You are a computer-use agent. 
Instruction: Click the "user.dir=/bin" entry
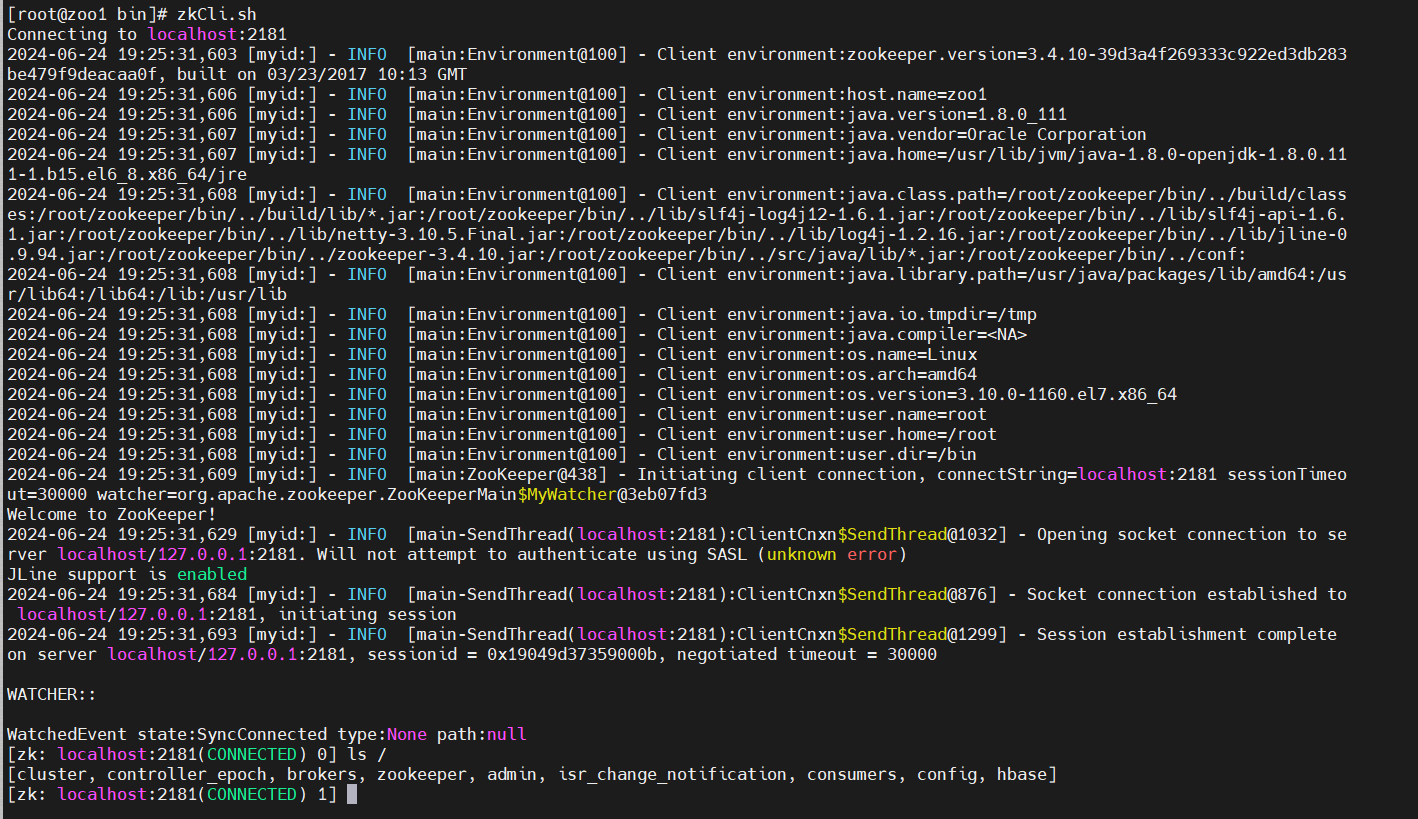(912, 454)
